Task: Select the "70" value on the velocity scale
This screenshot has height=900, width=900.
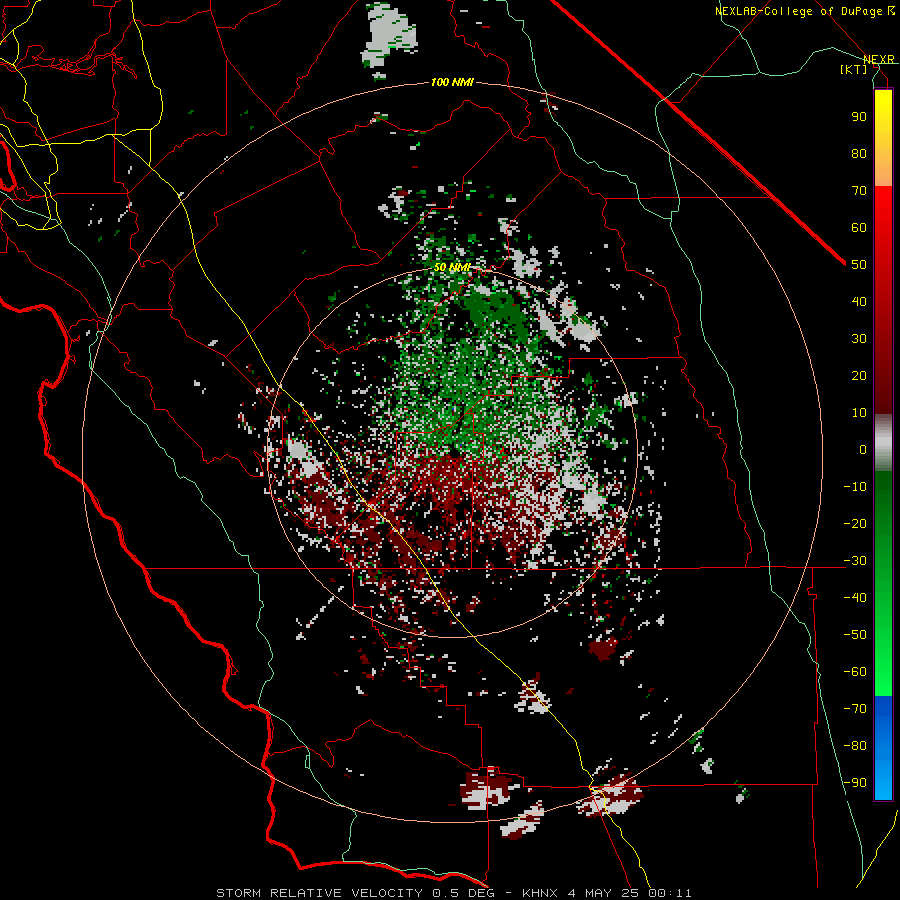Action: pos(859,191)
